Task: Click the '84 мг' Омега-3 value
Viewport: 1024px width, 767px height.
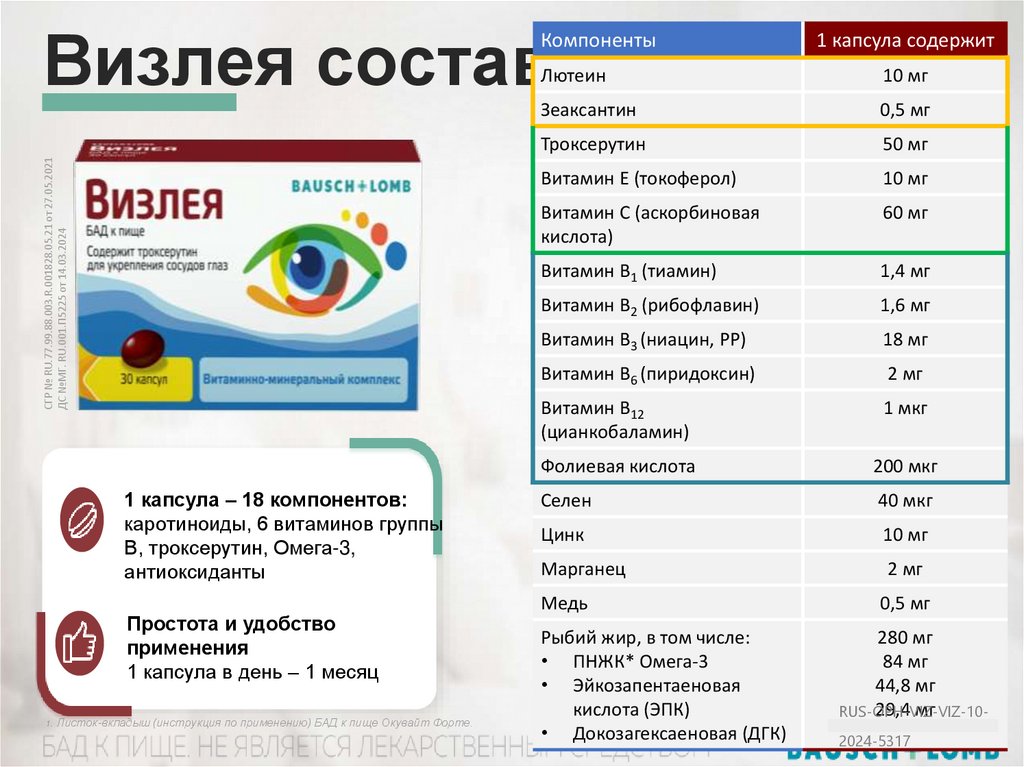Action: pos(905,662)
